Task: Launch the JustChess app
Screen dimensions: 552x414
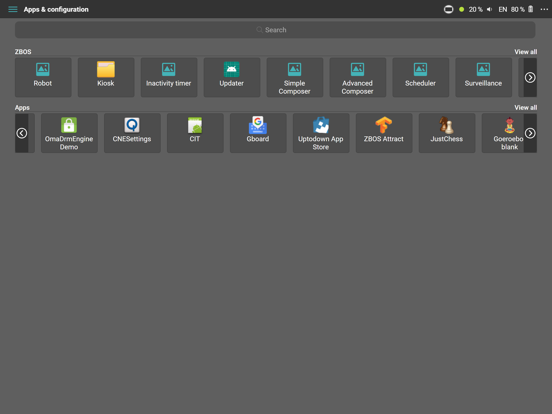Action: pyautogui.click(x=447, y=133)
